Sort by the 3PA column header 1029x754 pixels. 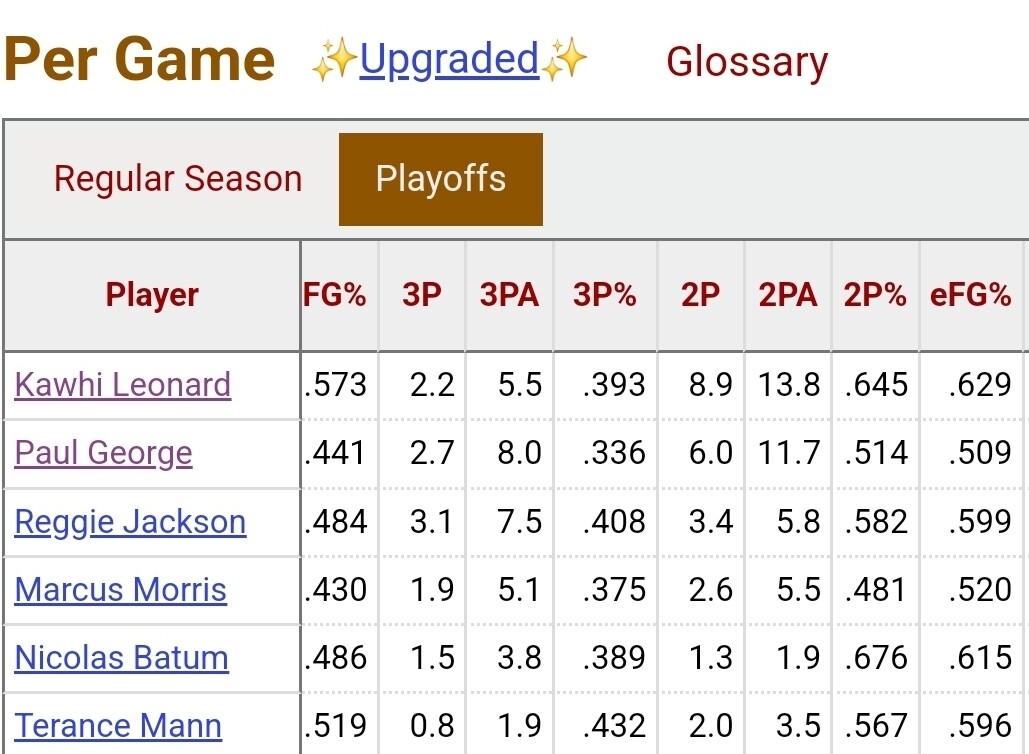509,295
